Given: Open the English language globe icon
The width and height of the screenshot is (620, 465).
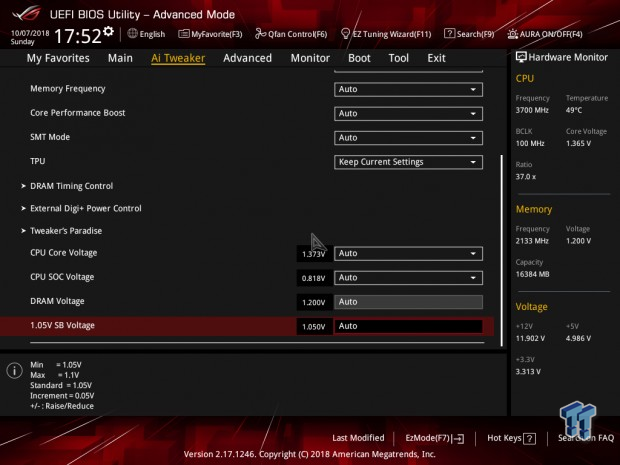Looking at the screenshot, I should tap(132, 34).
